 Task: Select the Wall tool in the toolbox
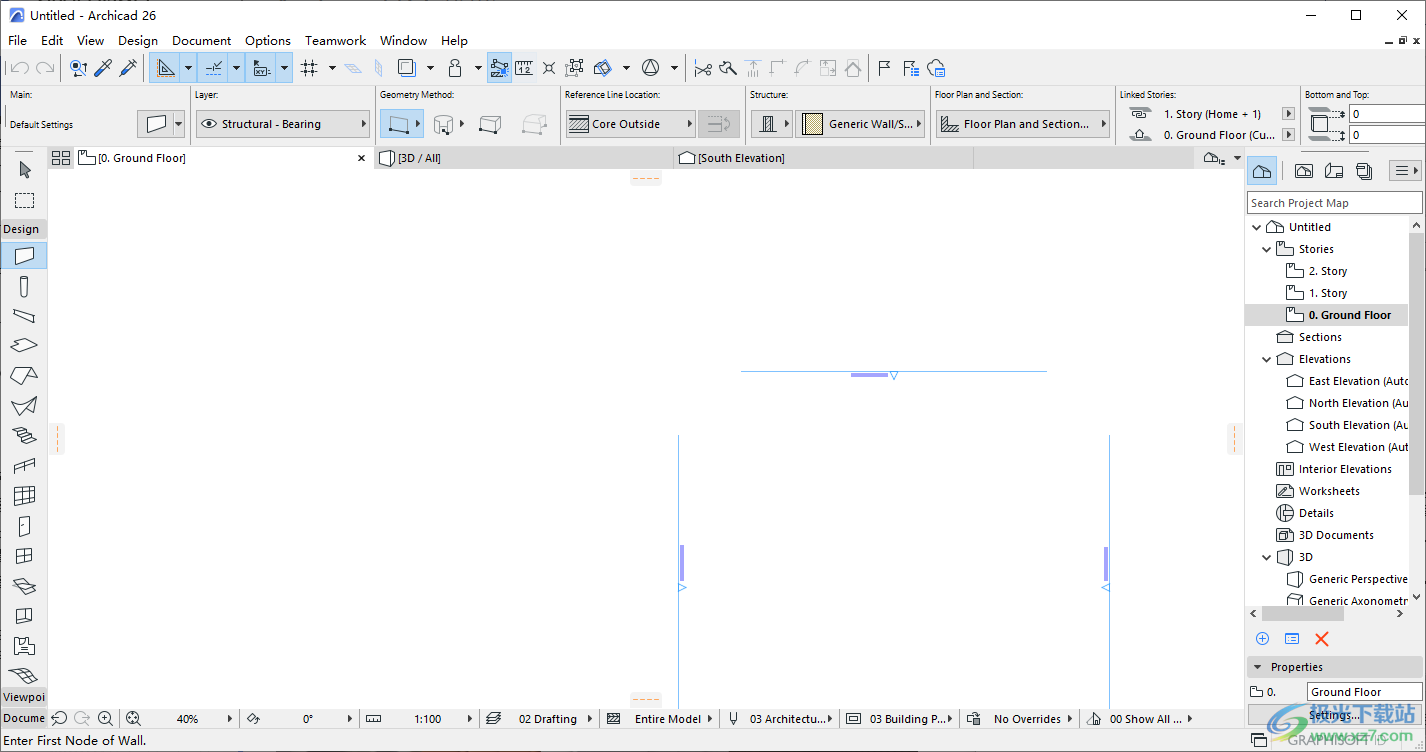point(24,255)
